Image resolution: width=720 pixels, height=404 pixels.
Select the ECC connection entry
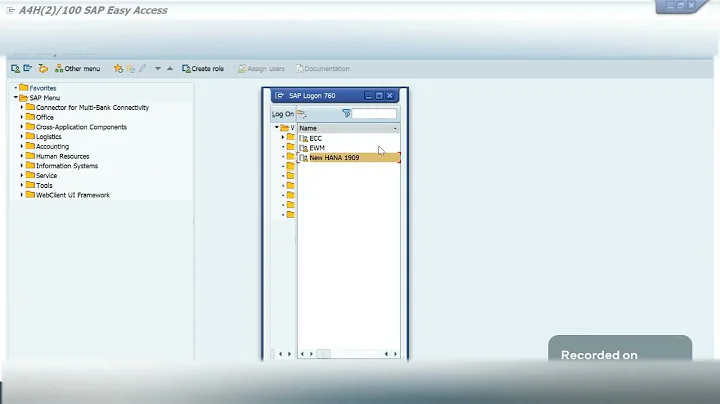coord(315,138)
